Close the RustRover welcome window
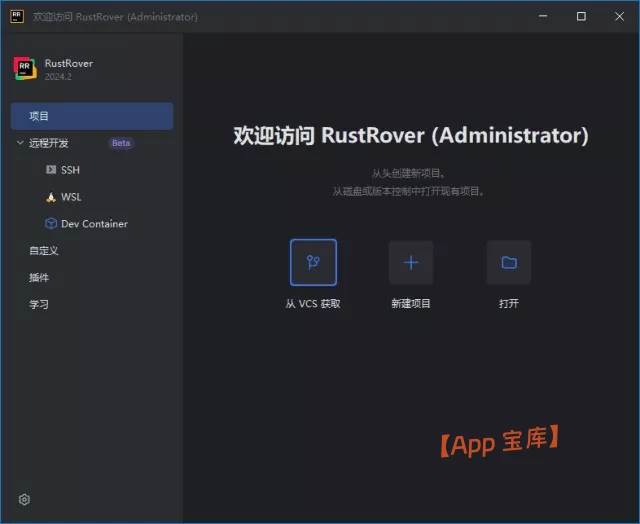640x524 pixels. click(619, 16)
